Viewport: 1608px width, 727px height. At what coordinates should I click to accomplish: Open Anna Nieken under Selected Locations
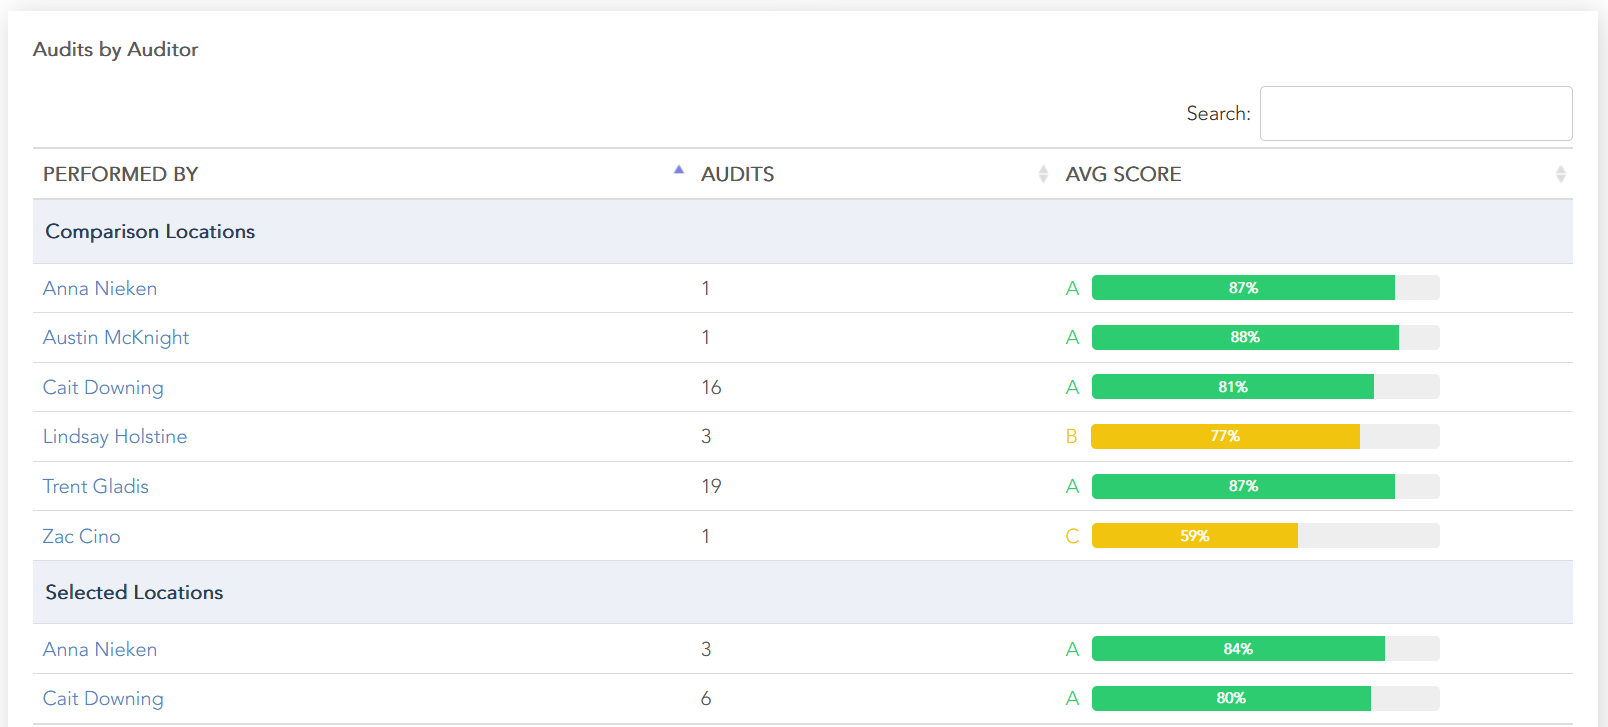click(x=100, y=649)
